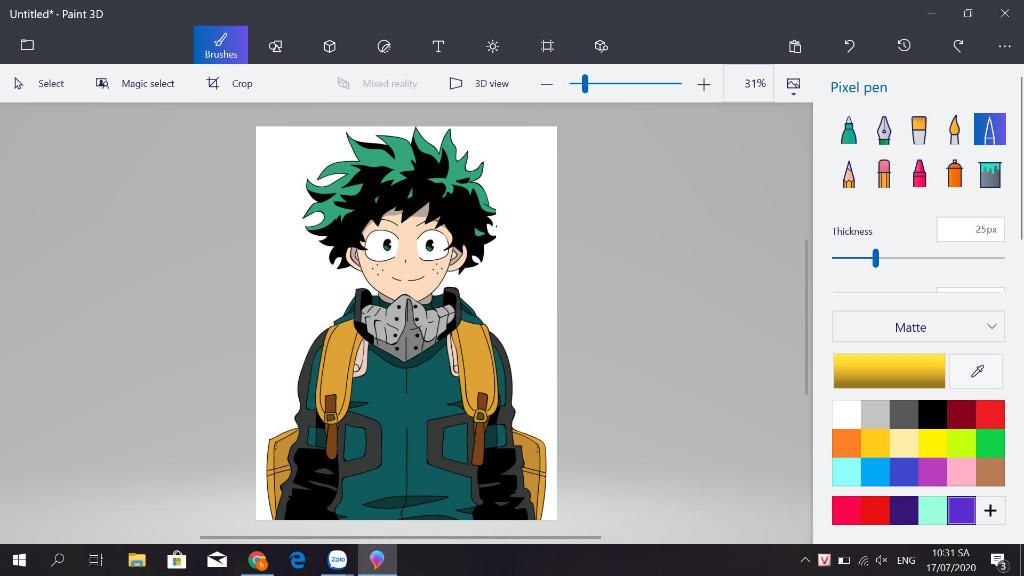Activate the eyedropper color picker
This screenshot has height=576, width=1024.
click(977, 371)
